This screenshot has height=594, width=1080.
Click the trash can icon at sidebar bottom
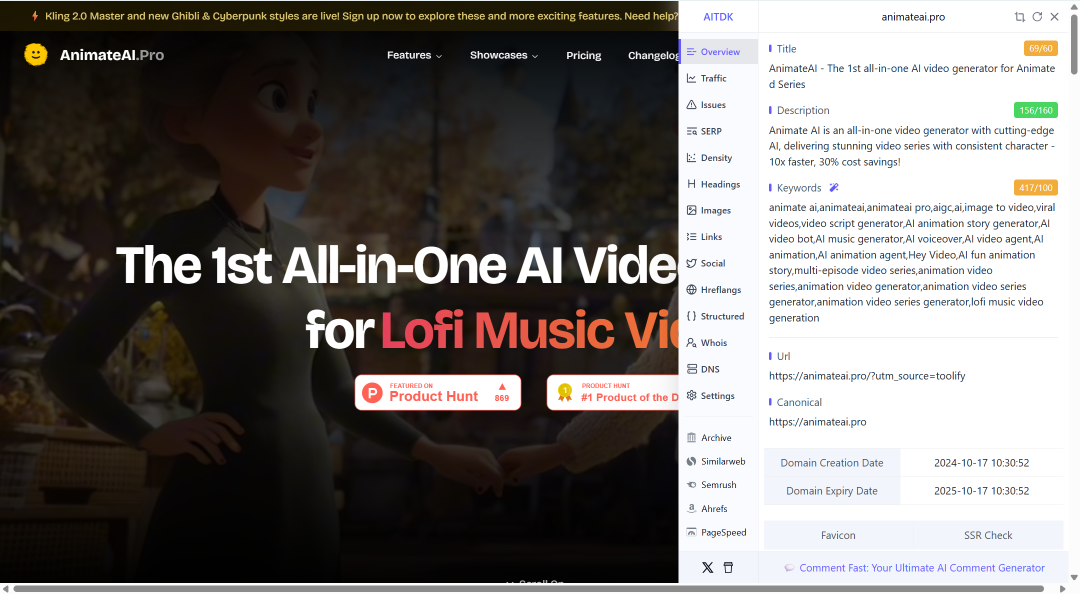[728, 568]
